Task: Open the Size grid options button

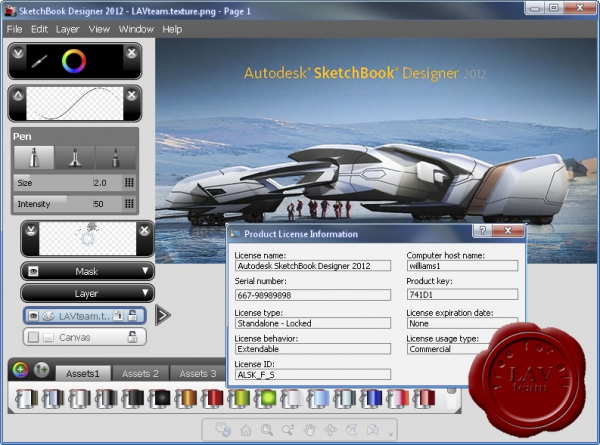Action: click(129, 183)
